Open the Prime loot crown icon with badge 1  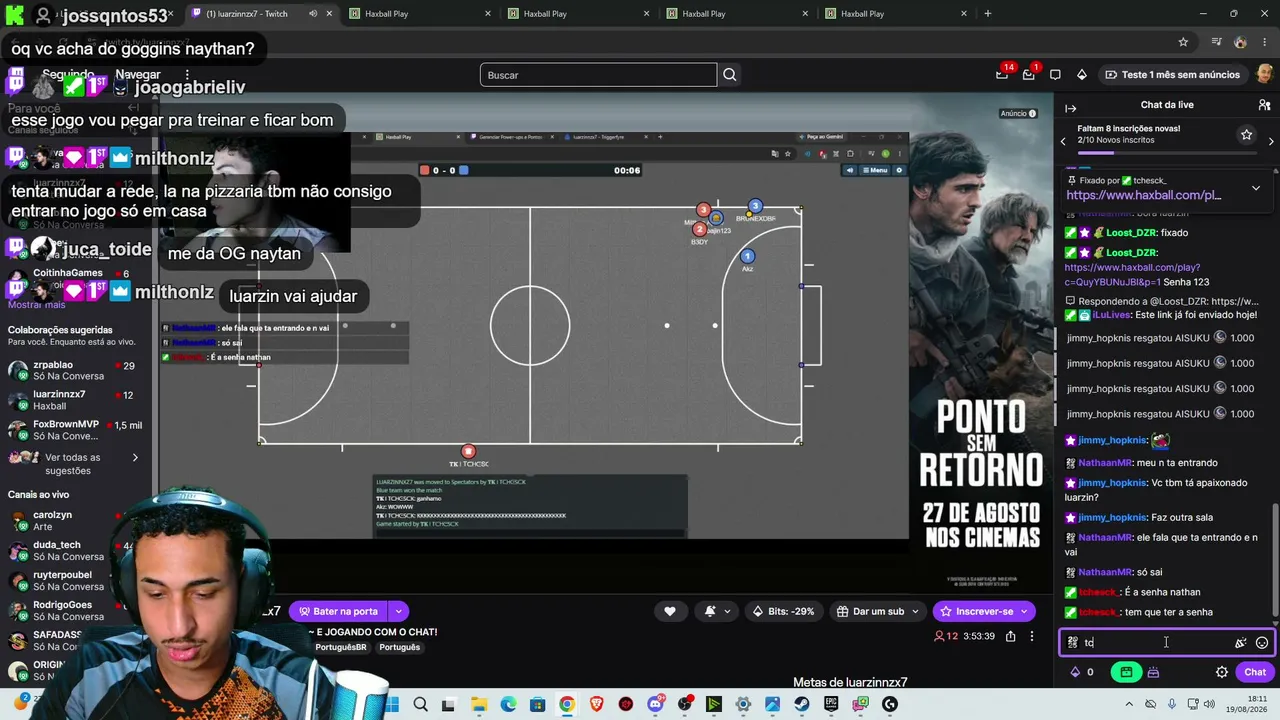[x=1029, y=74]
